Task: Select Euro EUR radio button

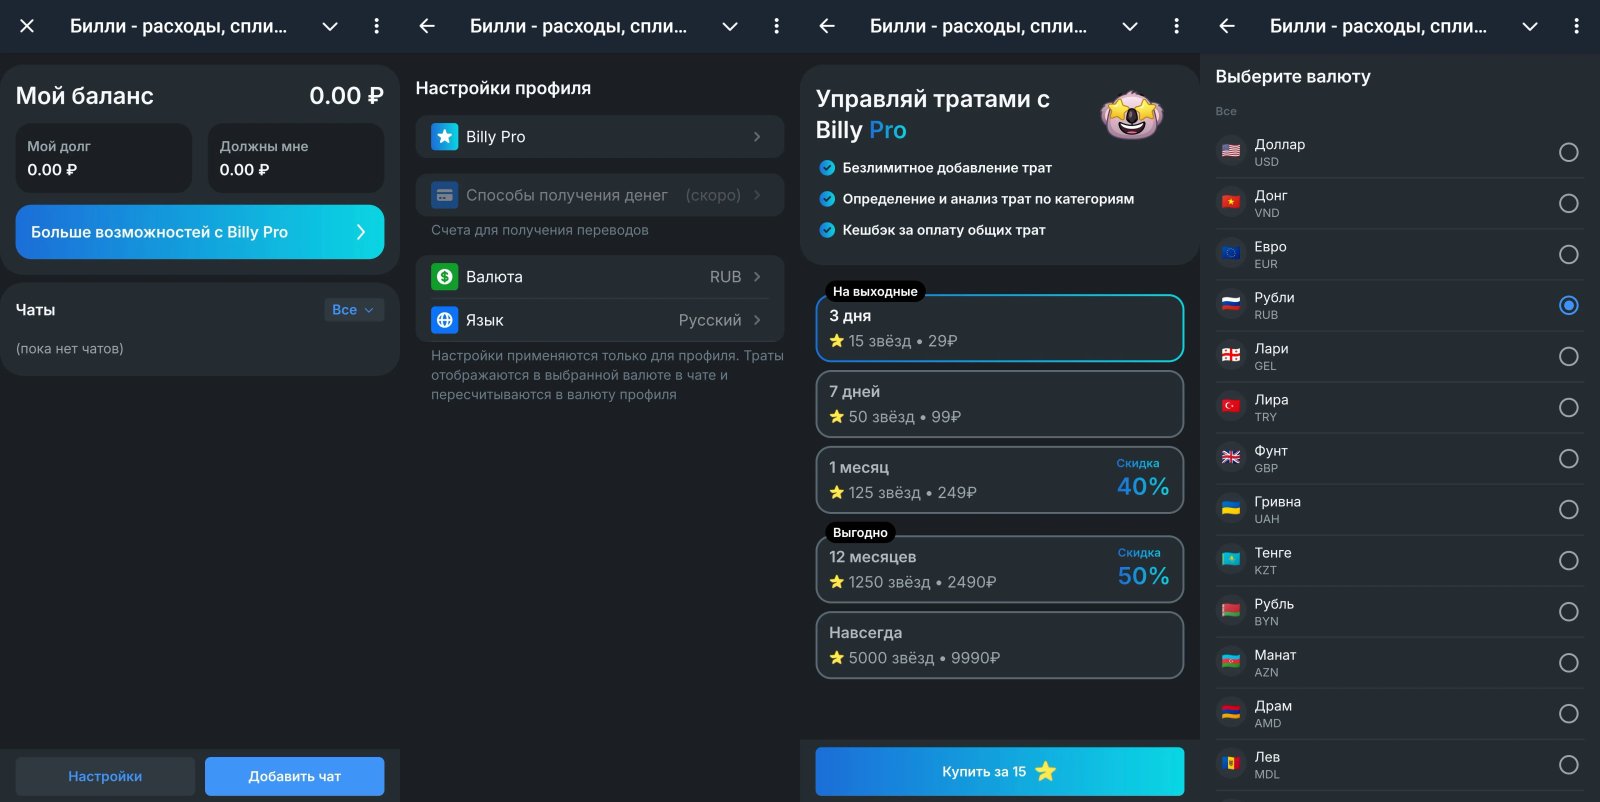Action: 1568,255
